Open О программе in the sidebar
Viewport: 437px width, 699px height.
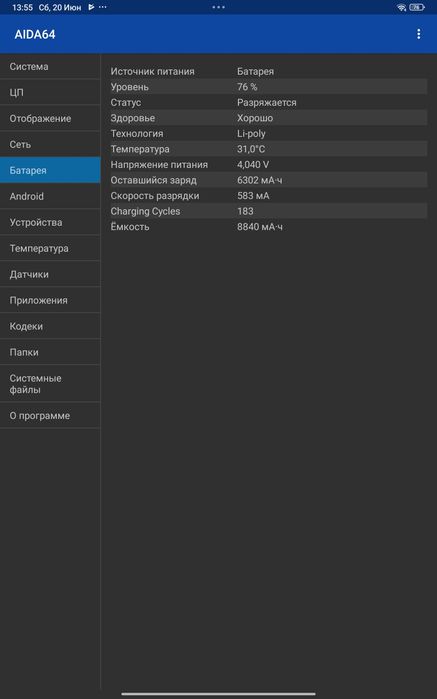coord(50,415)
